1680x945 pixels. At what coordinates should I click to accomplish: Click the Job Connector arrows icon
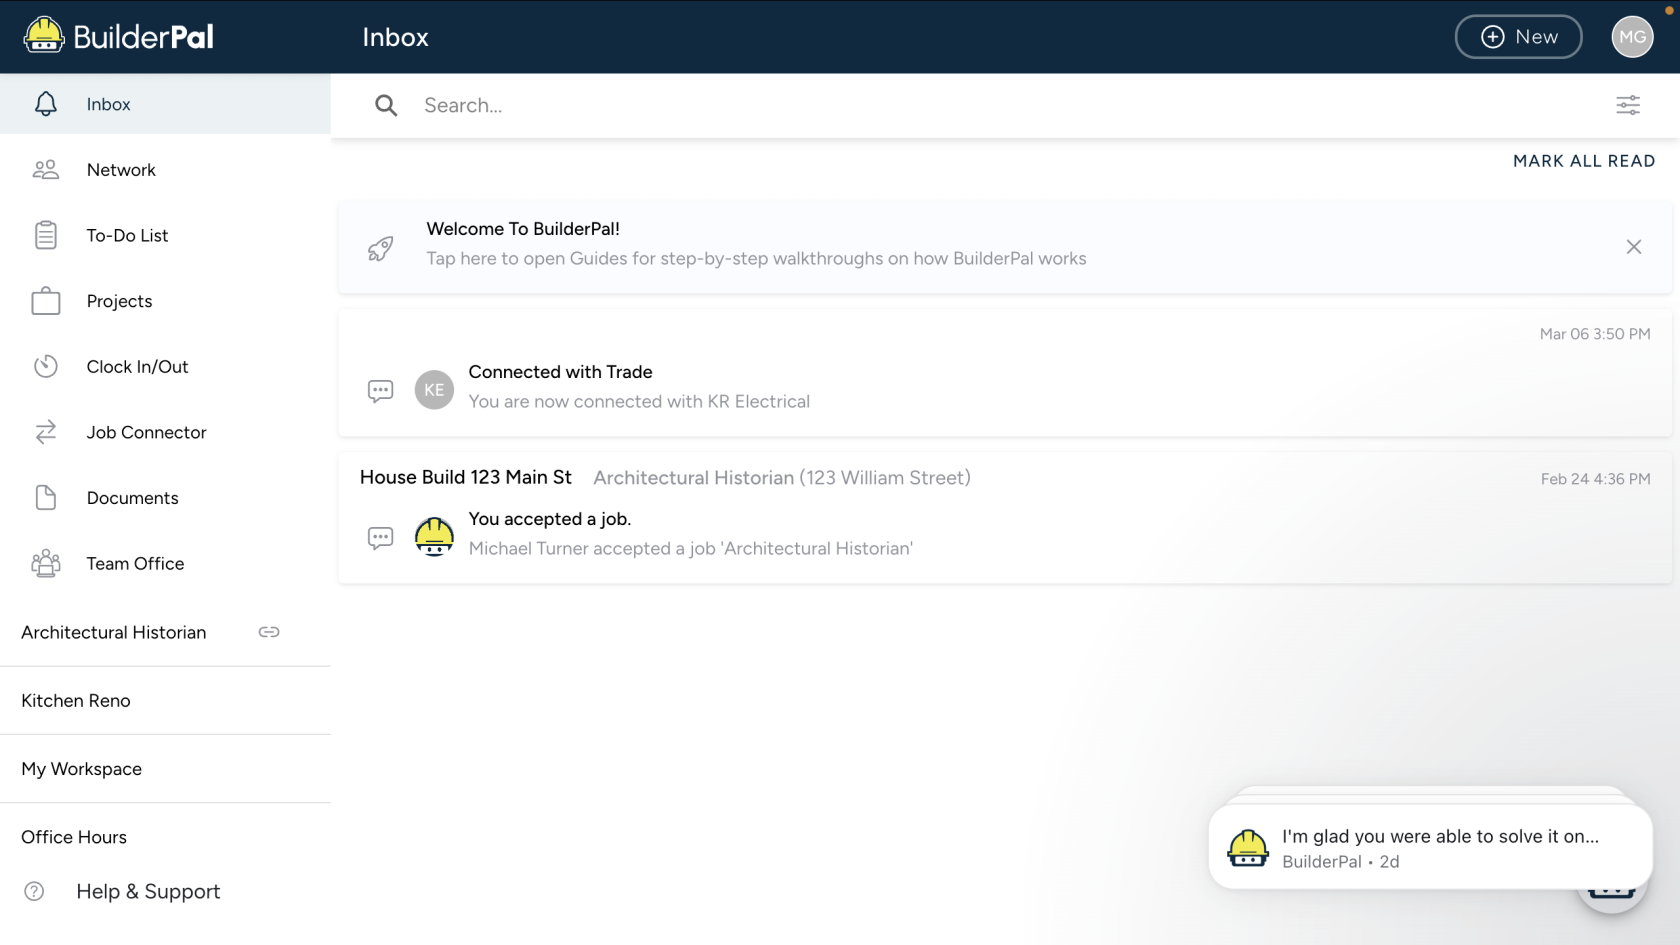pos(46,432)
